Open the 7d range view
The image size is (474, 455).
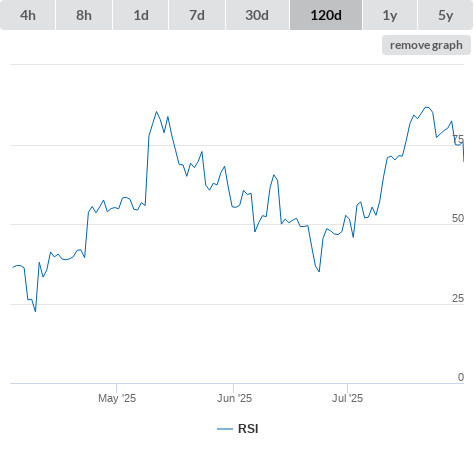click(197, 15)
